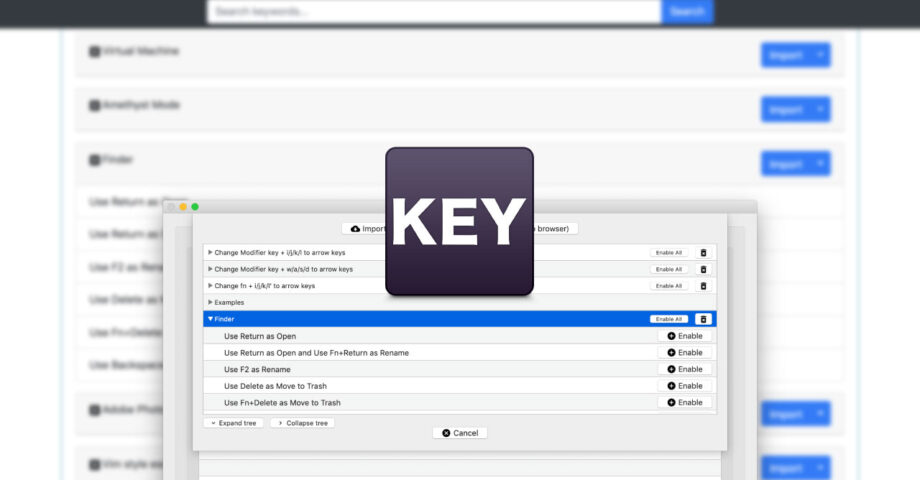
Task: Click trash icon for 'Change Modifier key + w/a/s/d' row
Action: point(703,269)
